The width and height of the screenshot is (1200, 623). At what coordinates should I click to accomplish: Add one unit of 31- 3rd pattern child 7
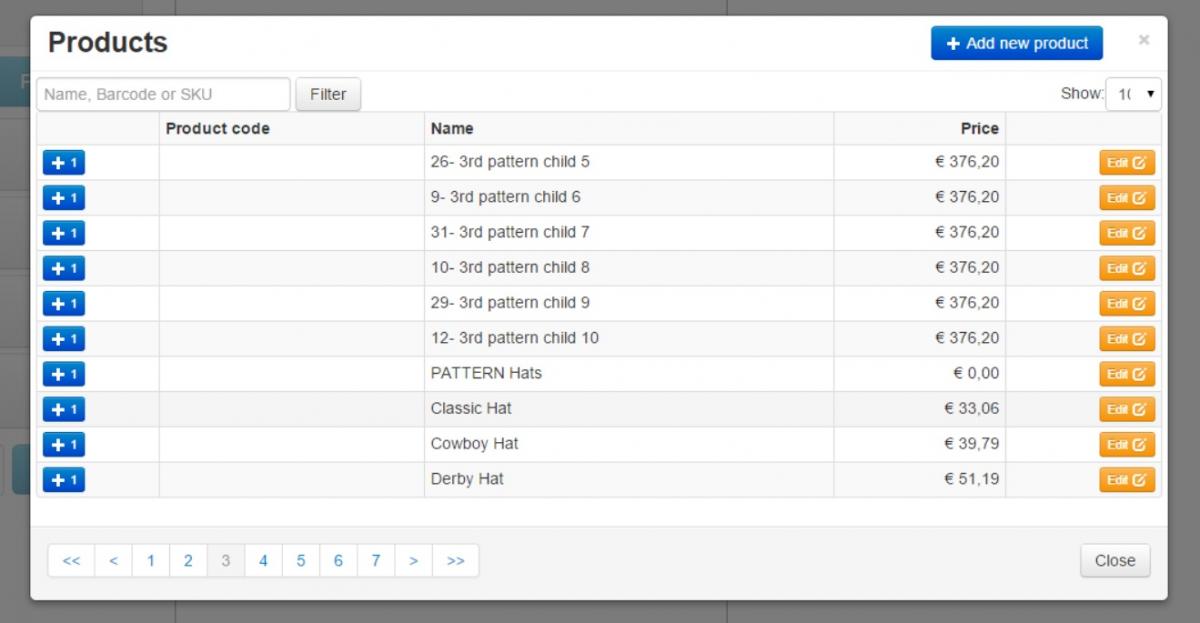[64, 233]
